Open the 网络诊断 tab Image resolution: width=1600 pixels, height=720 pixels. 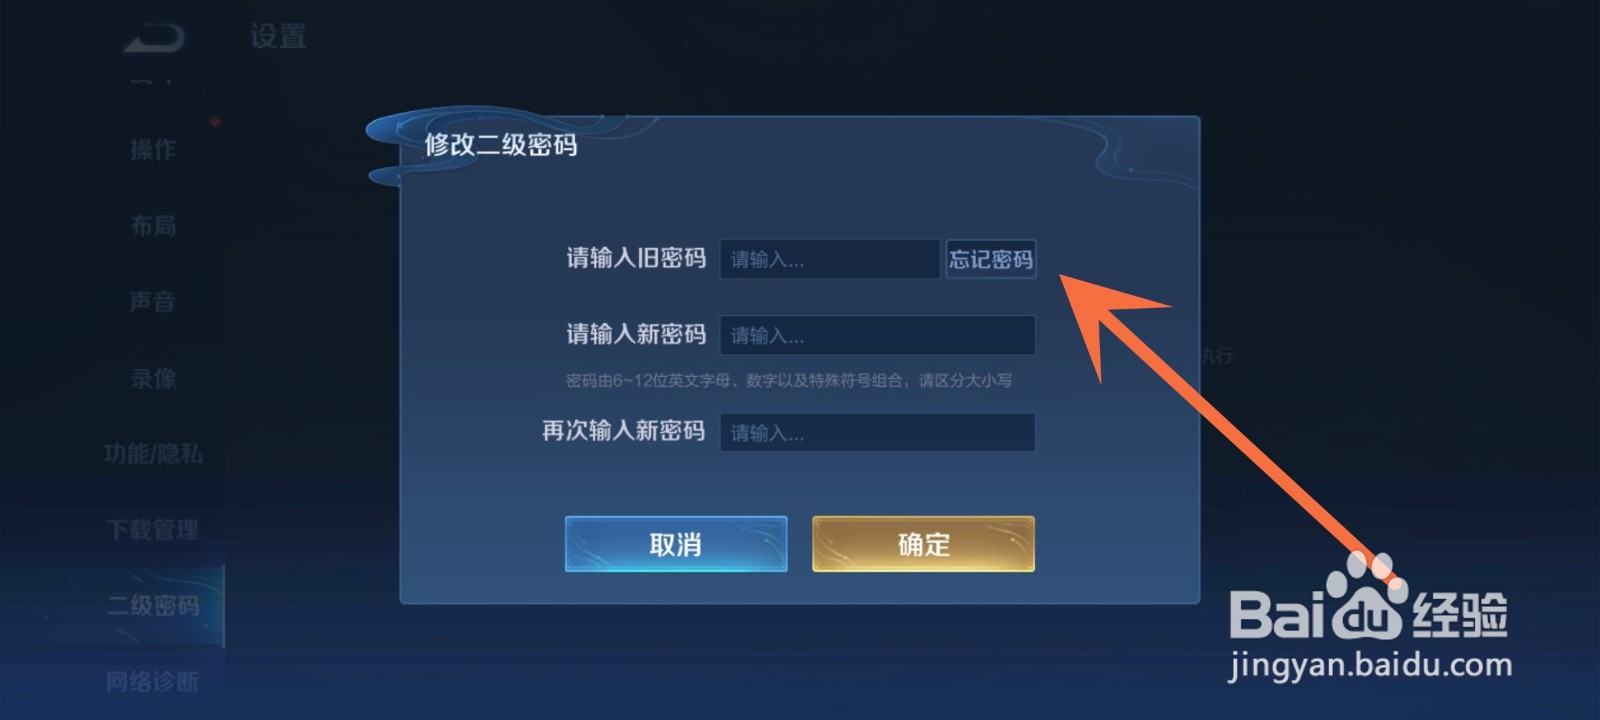[153, 682]
